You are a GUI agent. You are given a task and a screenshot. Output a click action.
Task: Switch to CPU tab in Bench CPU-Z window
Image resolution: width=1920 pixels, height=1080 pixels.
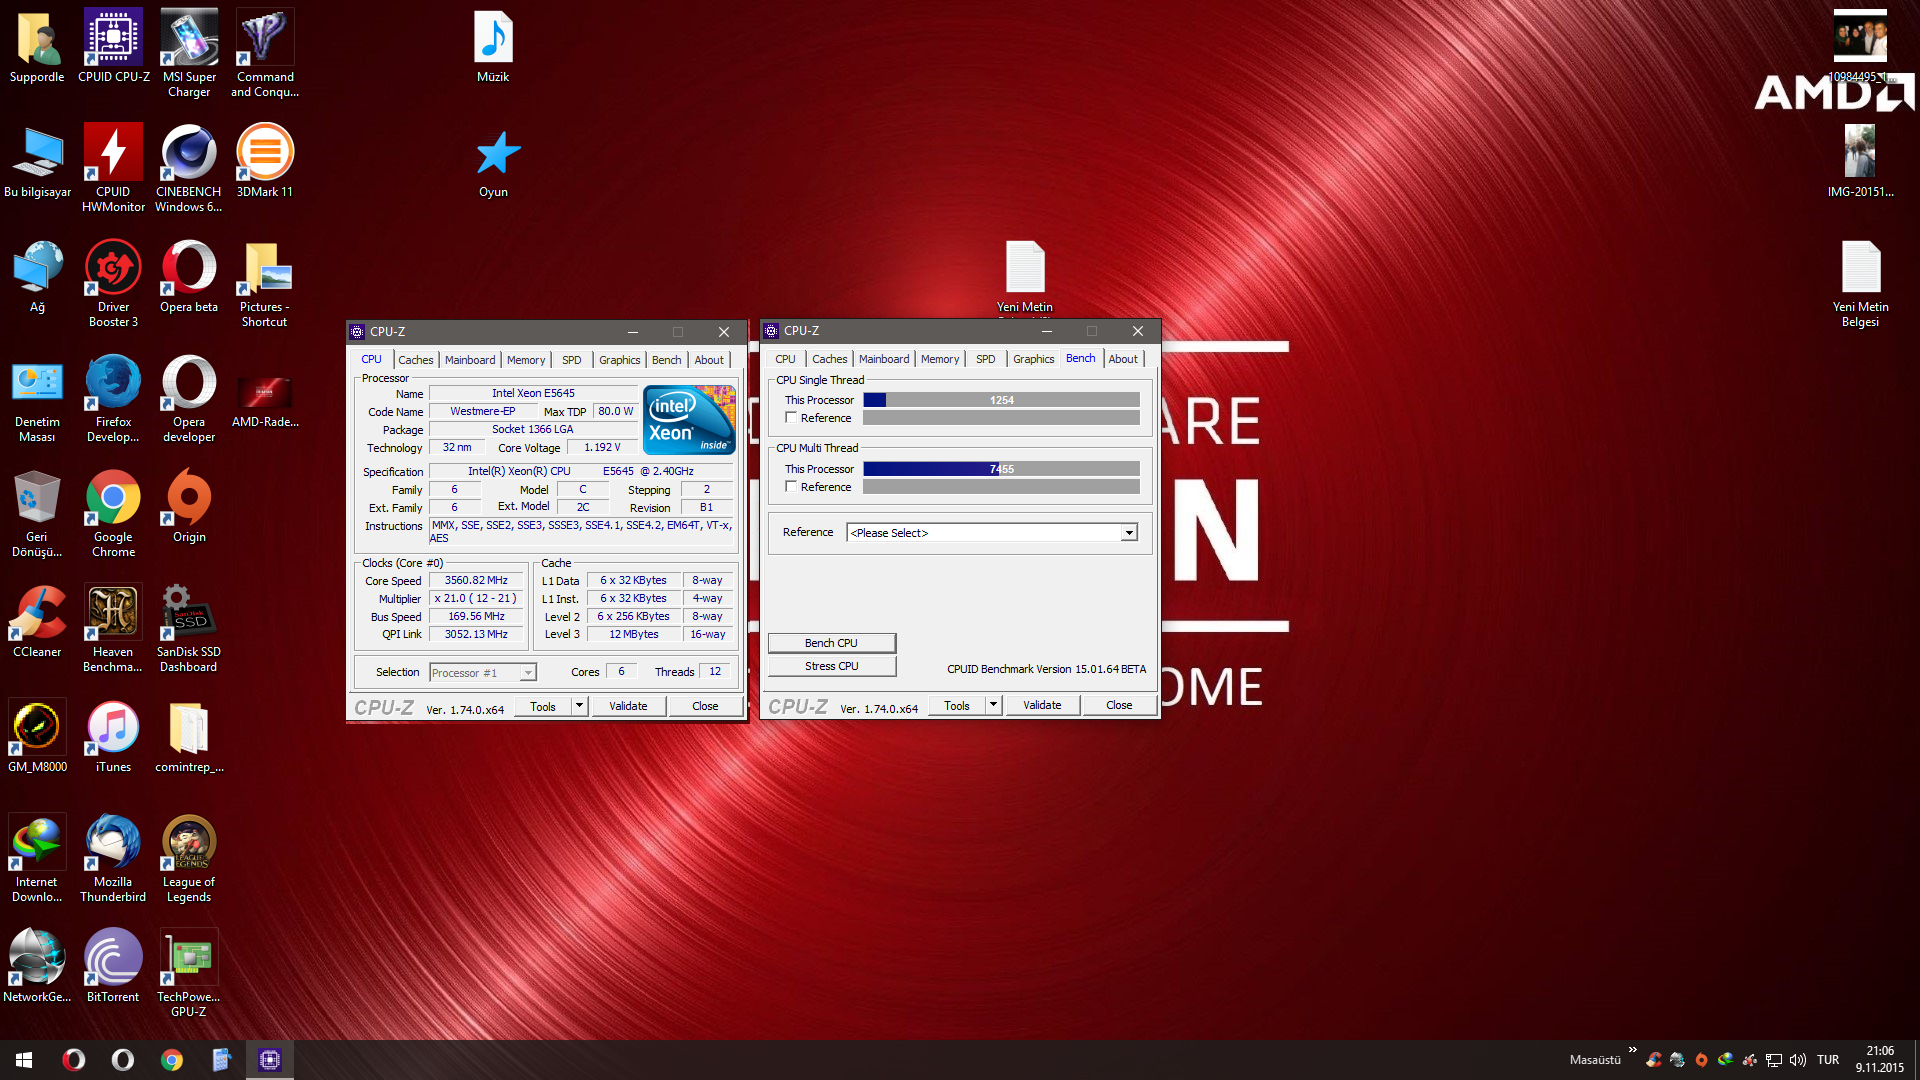coord(786,359)
